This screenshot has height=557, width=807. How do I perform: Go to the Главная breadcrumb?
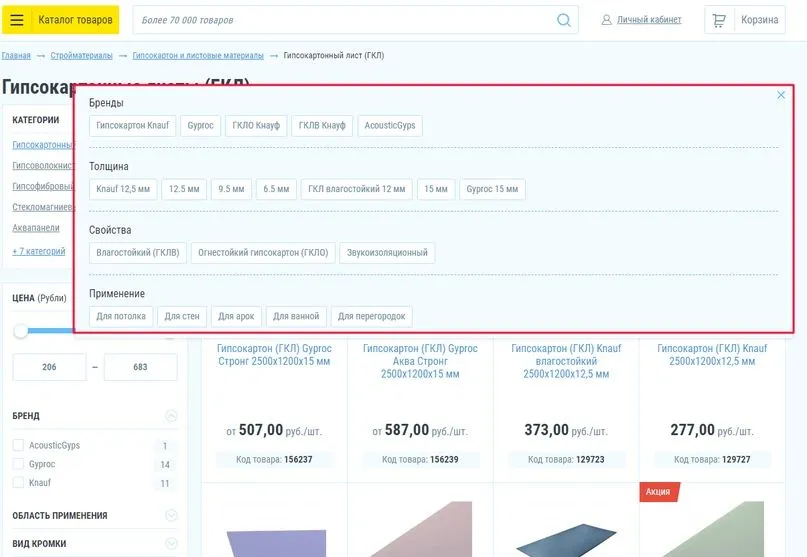[x=16, y=56]
